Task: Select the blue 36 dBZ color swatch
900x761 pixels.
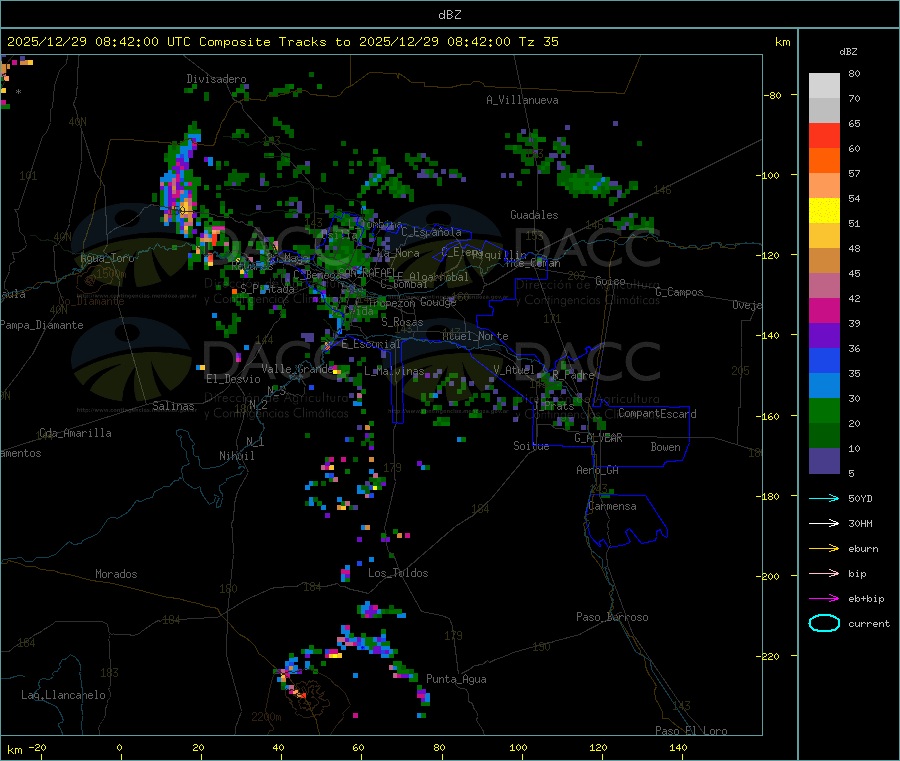Action: (824, 360)
